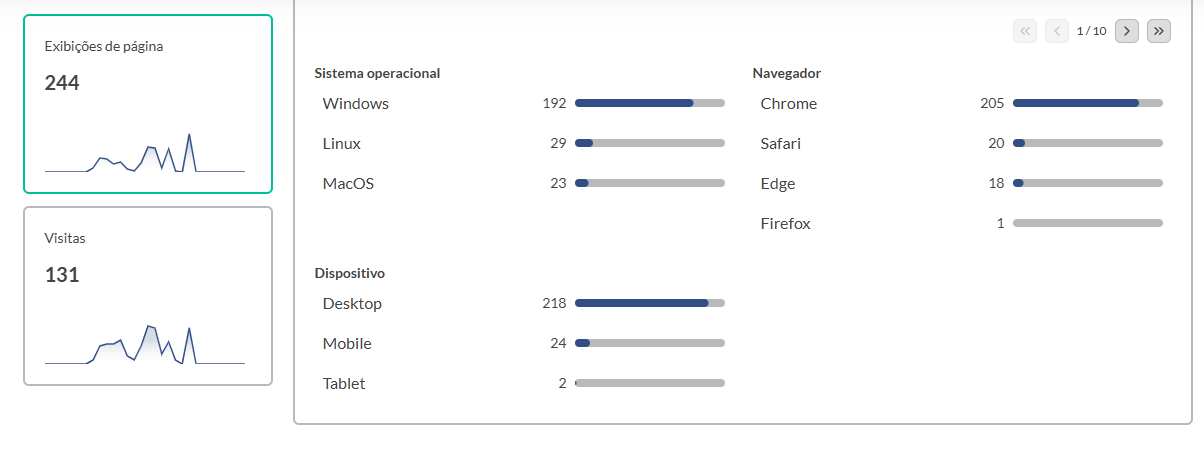Image resolution: width=1204 pixels, height=453 pixels.
Task: Click the Tablet device label
Action: 344,384
